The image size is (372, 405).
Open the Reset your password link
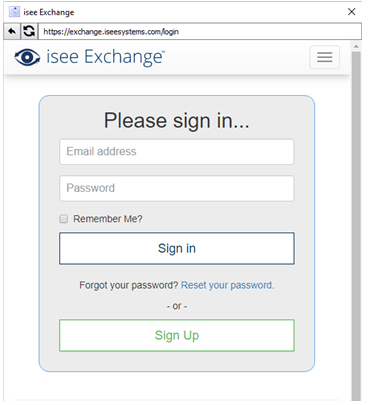[x=227, y=285]
